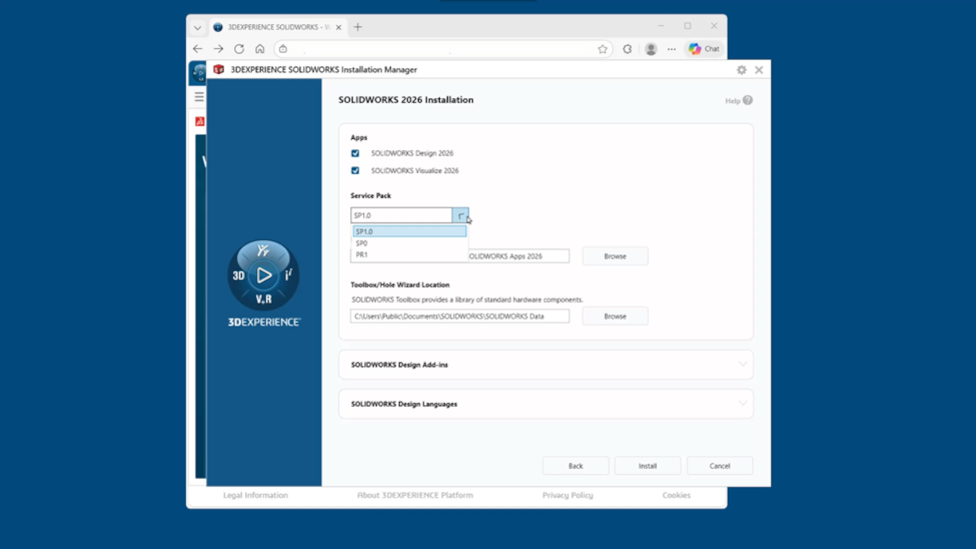This screenshot has width=976, height=549.
Task: Uncheck SOLIDWORKS Design 2026
Action: [355, 154]
